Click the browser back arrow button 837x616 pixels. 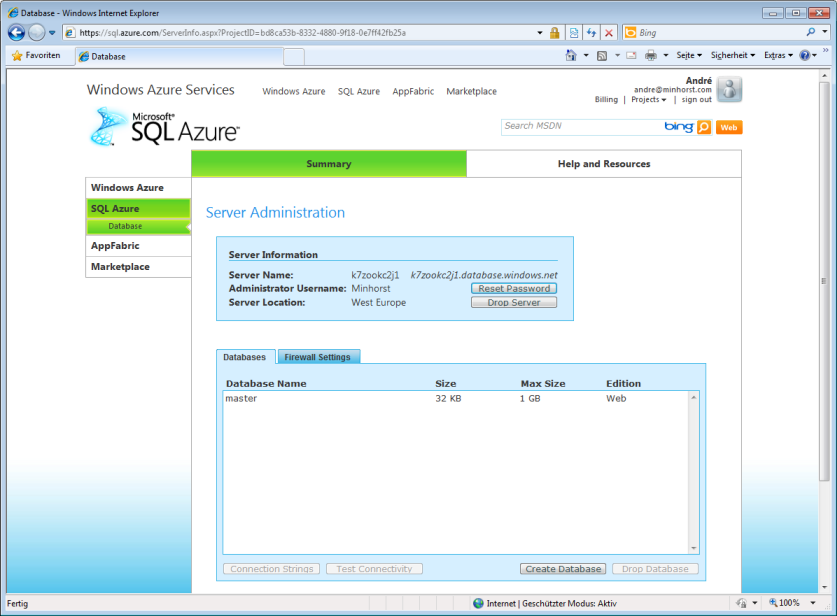click(x=16, y=32)
